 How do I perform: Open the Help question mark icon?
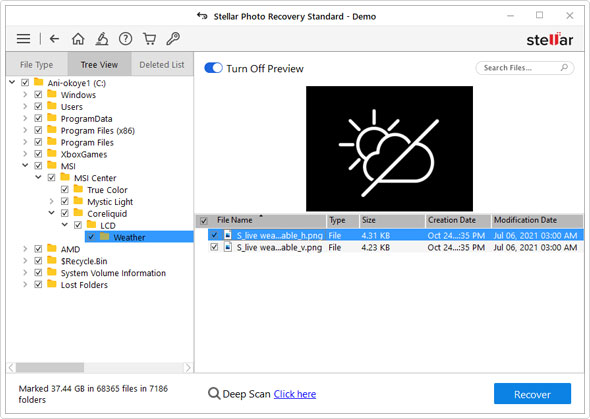[125, 39]
